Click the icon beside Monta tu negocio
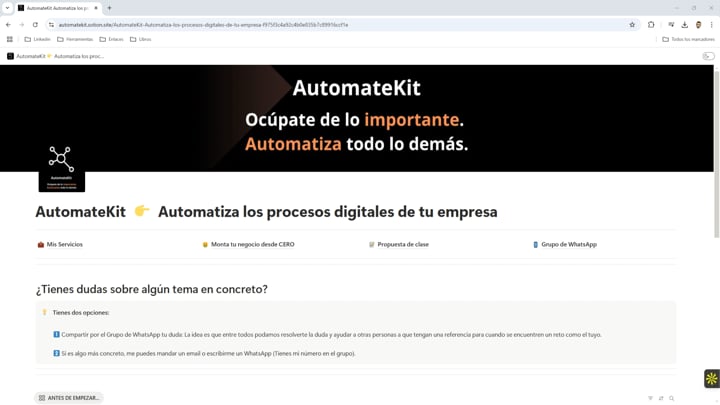Screen dimensions: 720x405 (x=205, y=245)
